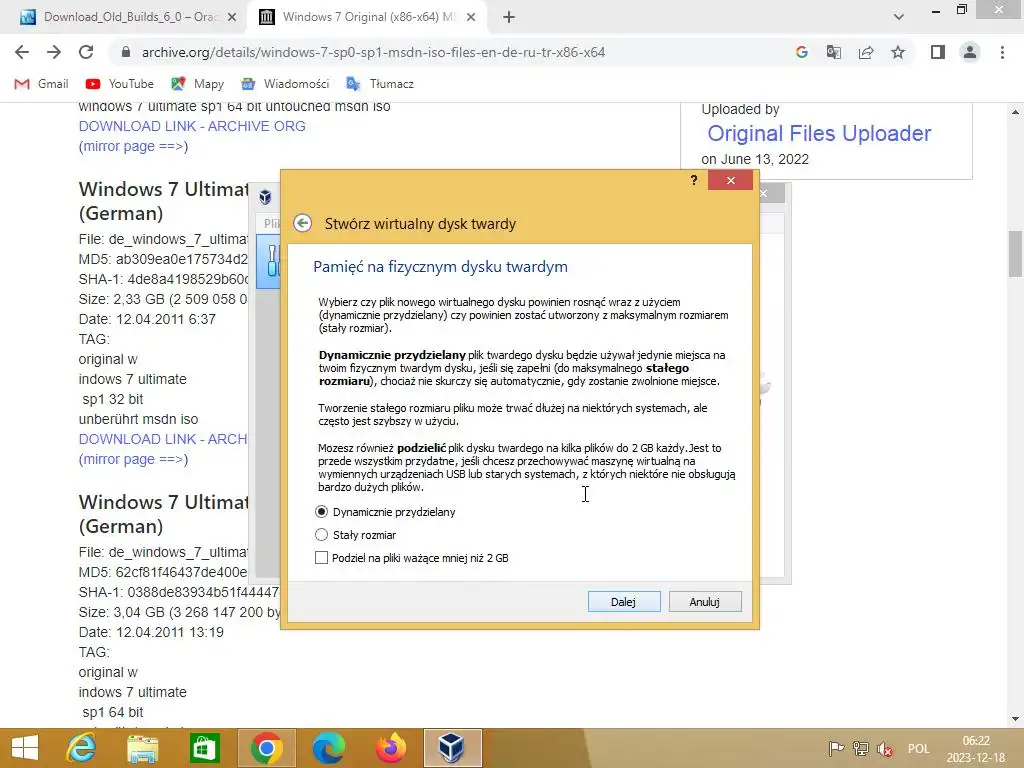Click the POL language indicator
The width and height of the screenshot is (1024, 768).
coord(918,749)
